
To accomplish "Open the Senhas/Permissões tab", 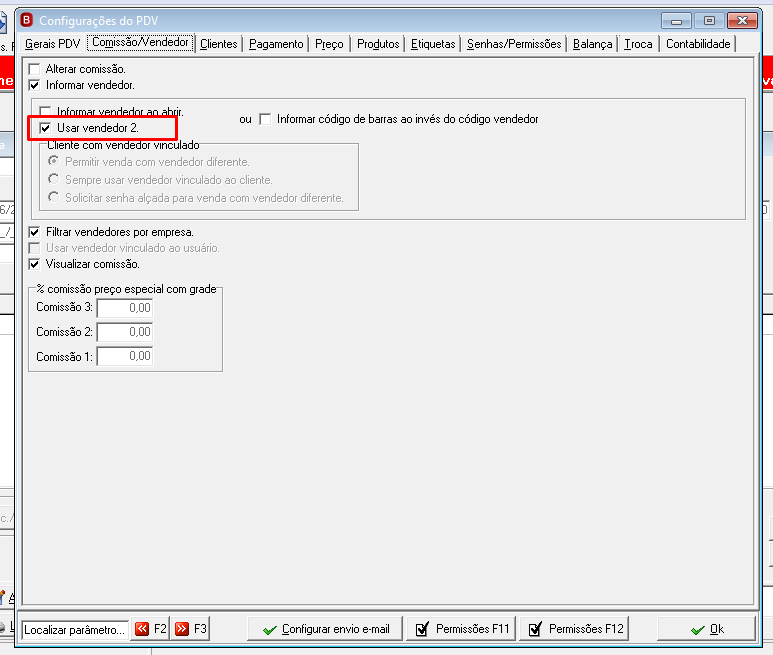I will [514, 44].
